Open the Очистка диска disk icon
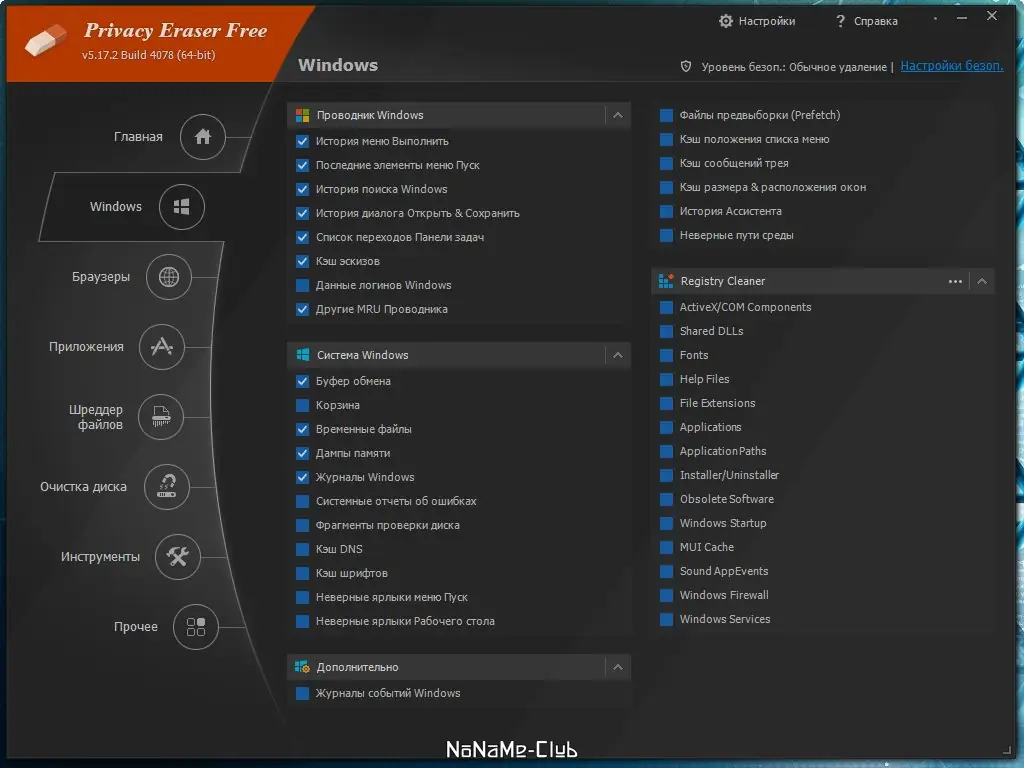The width and height of the screenshot is (1024, 768). (x=167, y=487)
